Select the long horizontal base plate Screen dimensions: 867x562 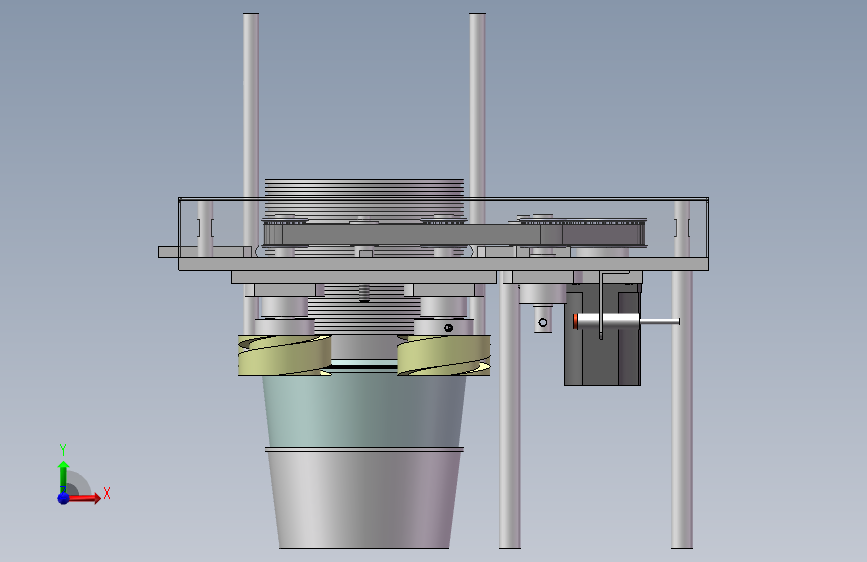pyautogui.click(x=443, y=264)
